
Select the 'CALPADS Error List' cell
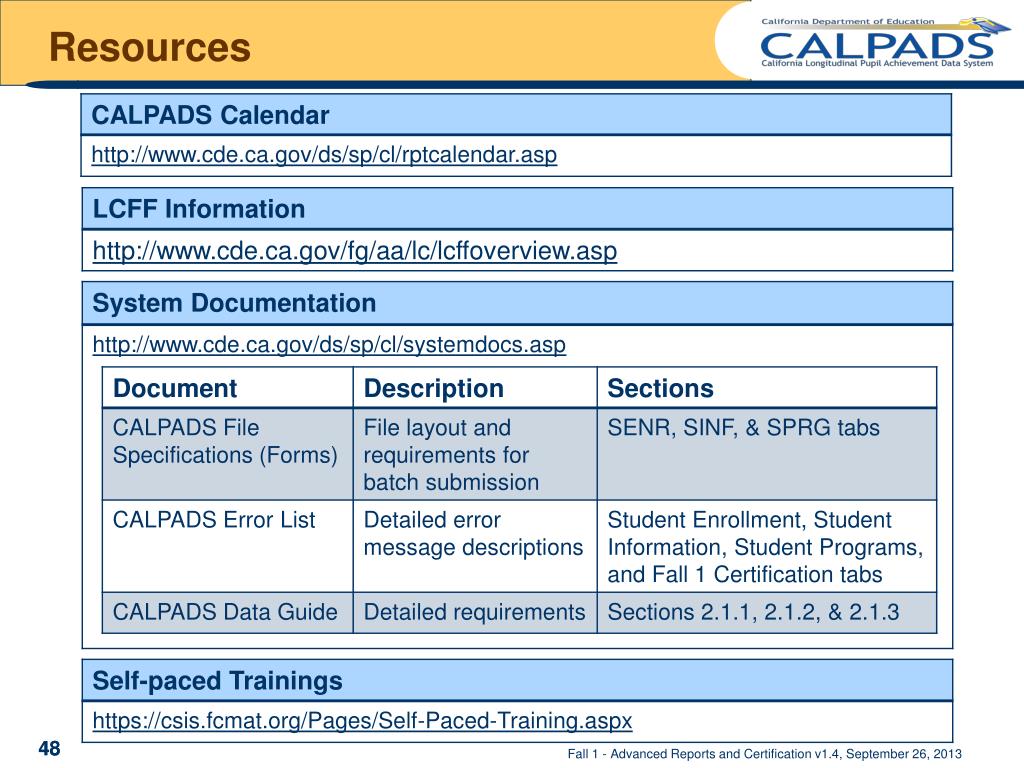(227, 547)
